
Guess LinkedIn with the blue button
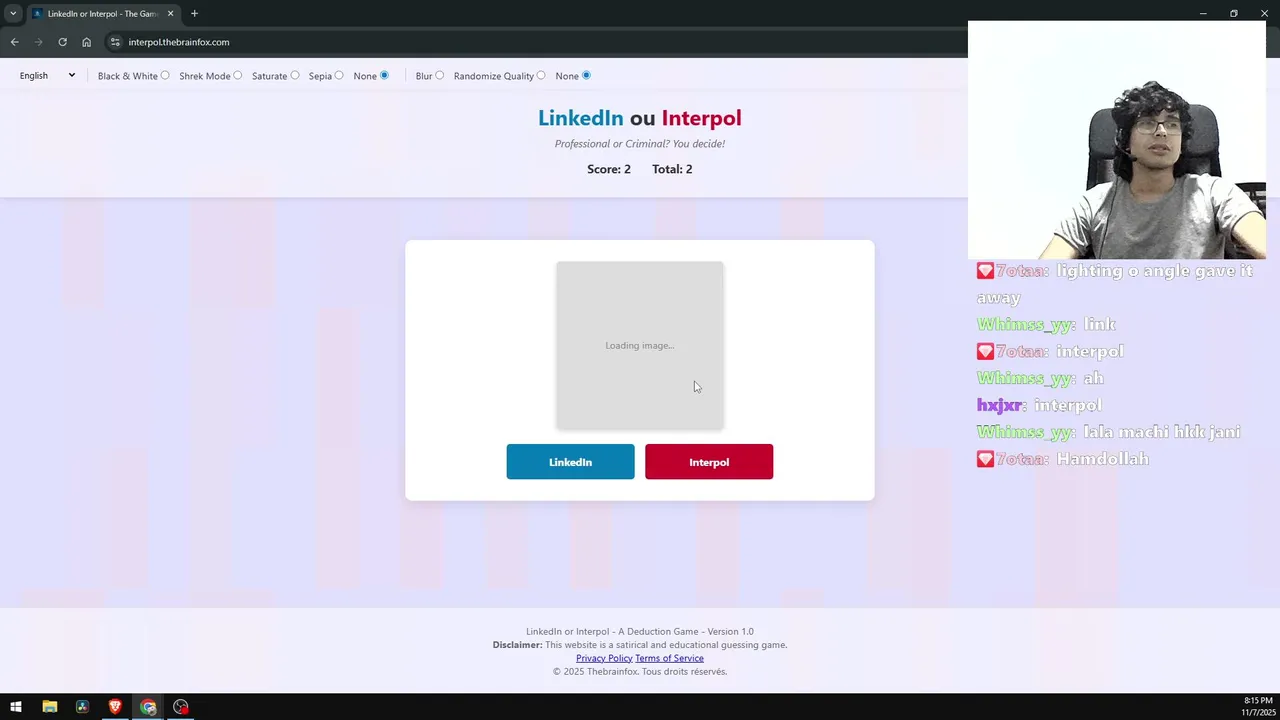point(570,462)
